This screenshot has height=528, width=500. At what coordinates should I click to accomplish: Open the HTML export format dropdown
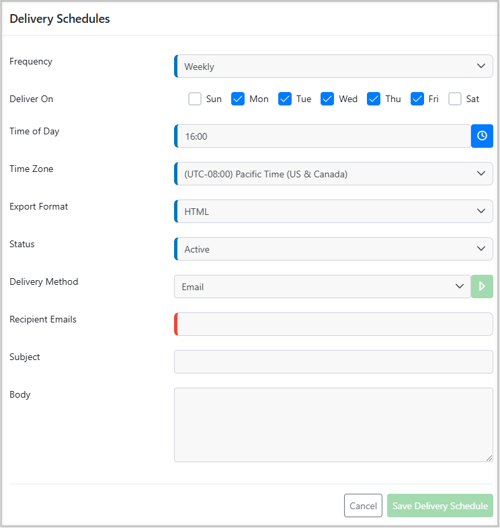point(334,211)
